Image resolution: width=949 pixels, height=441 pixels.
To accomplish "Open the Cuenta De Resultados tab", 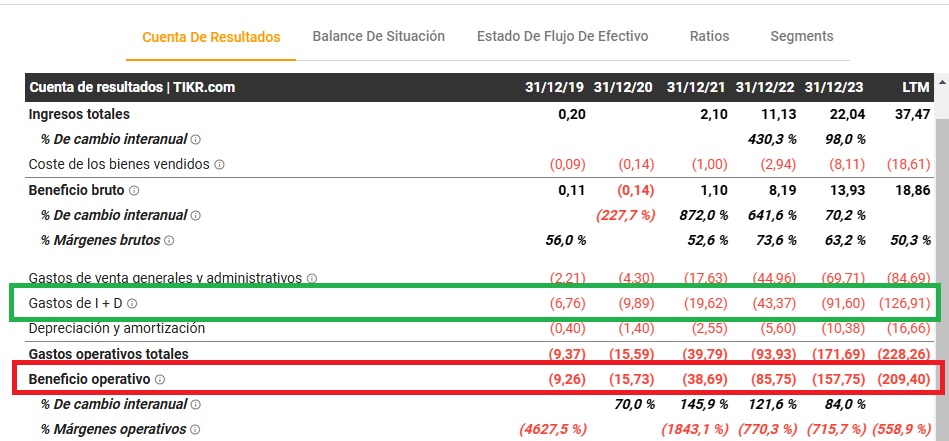I will pos(211,37).
